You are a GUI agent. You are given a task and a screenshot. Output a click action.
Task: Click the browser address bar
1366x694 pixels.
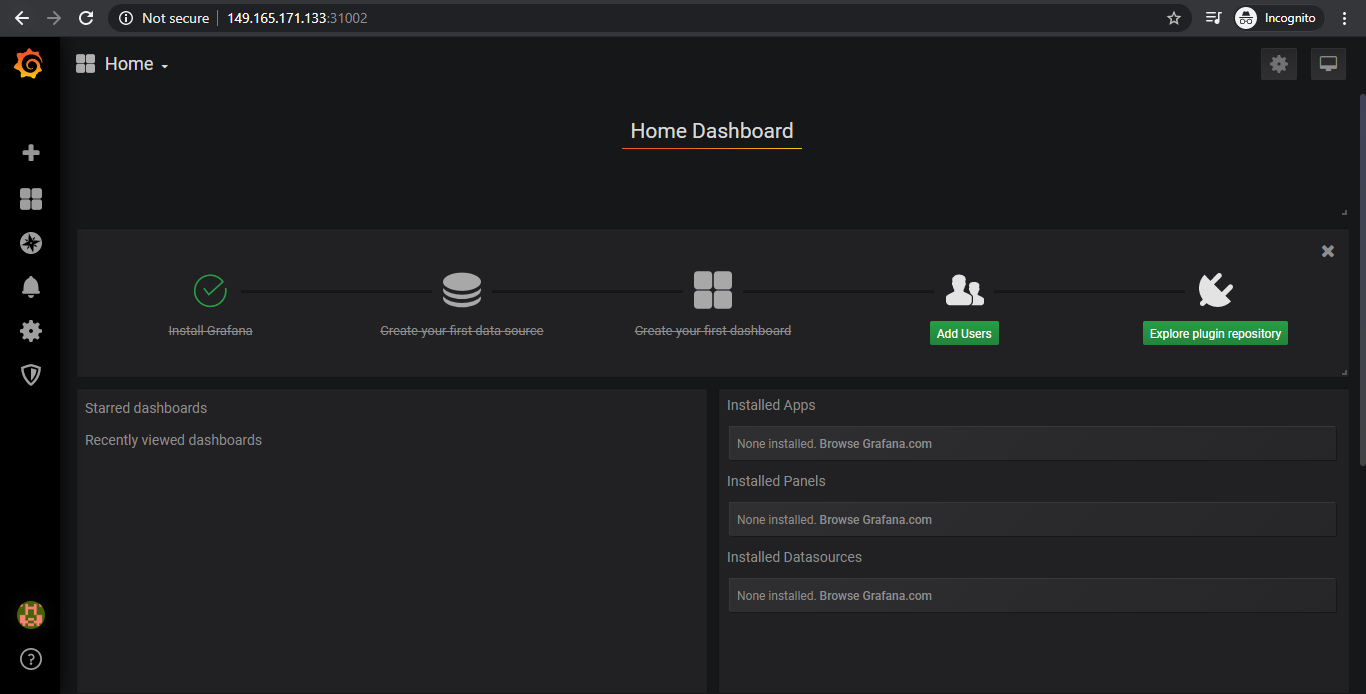point(300,17)
